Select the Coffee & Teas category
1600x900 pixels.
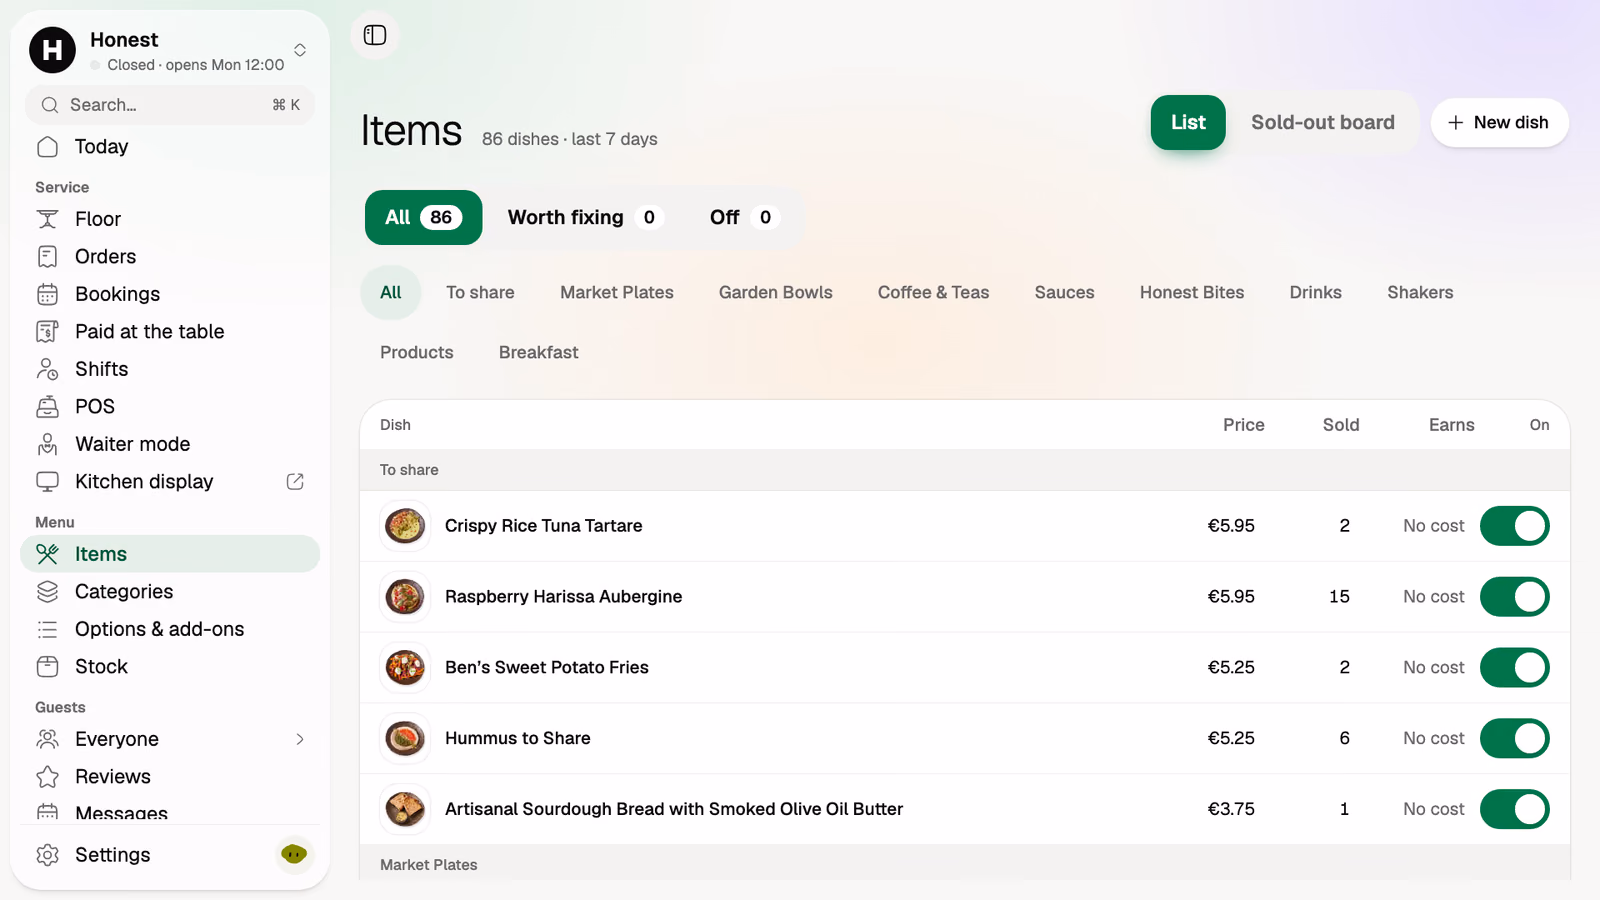(933, 293)
